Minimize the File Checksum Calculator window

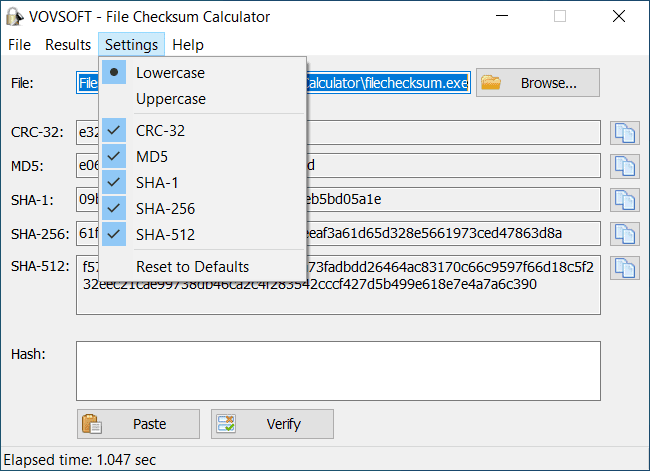502,16
